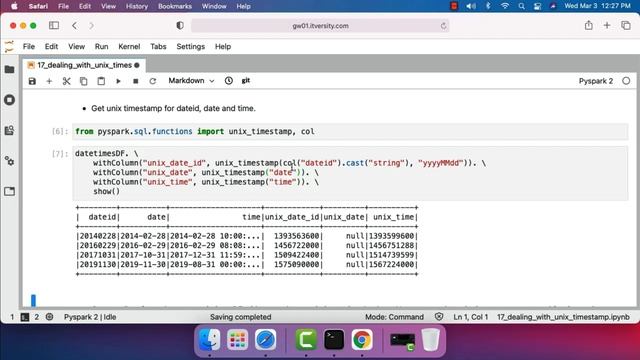Screen dimensions: 640x360
Task: Interrupt the kernel with stop icon
Action: 136,81
